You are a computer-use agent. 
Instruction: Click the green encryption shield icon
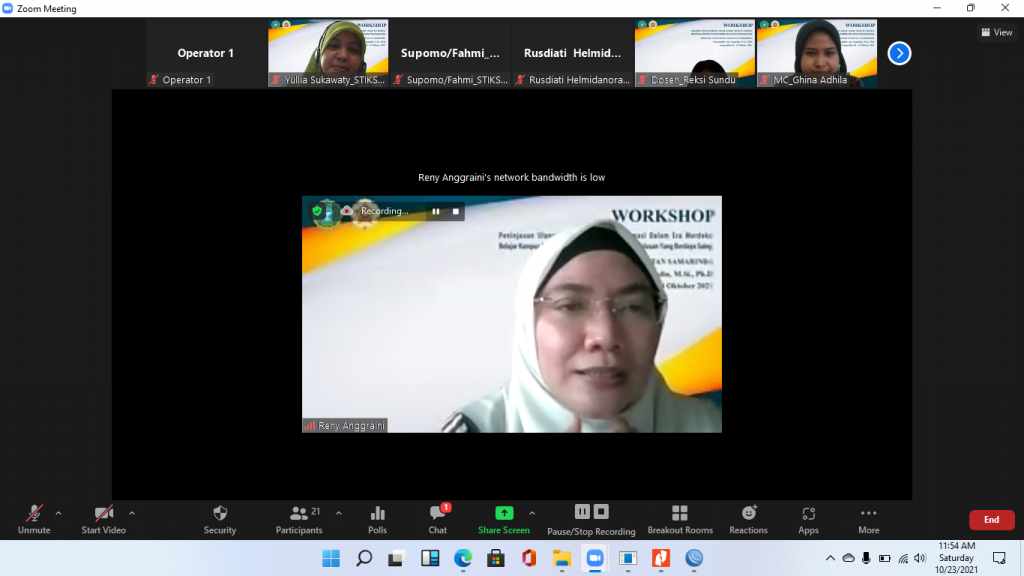pos(318,211)
